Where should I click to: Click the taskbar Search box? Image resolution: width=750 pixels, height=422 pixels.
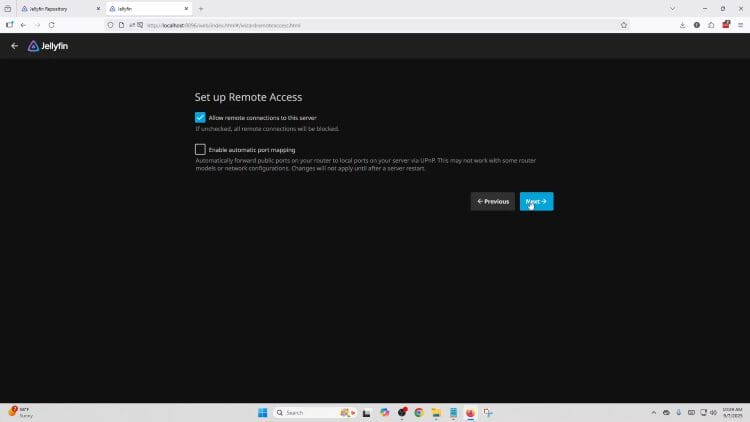303,412
